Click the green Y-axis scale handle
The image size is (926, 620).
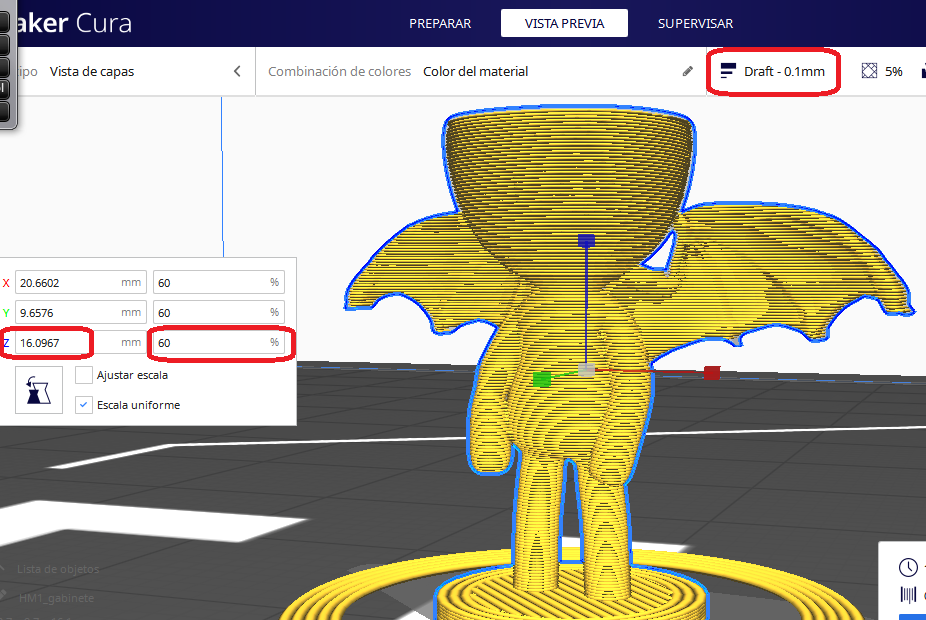pos(542,378)
